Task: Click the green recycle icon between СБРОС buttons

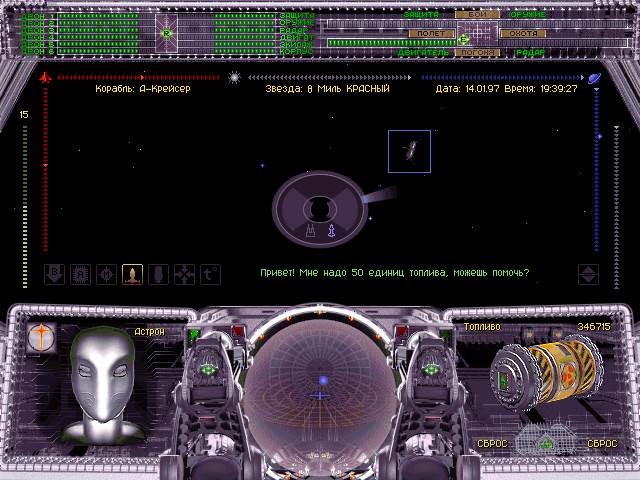Action: 546,443
